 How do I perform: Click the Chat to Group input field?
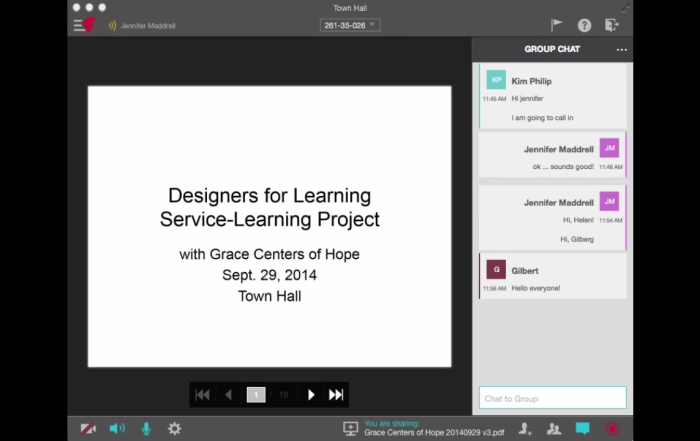pos(552,398)
